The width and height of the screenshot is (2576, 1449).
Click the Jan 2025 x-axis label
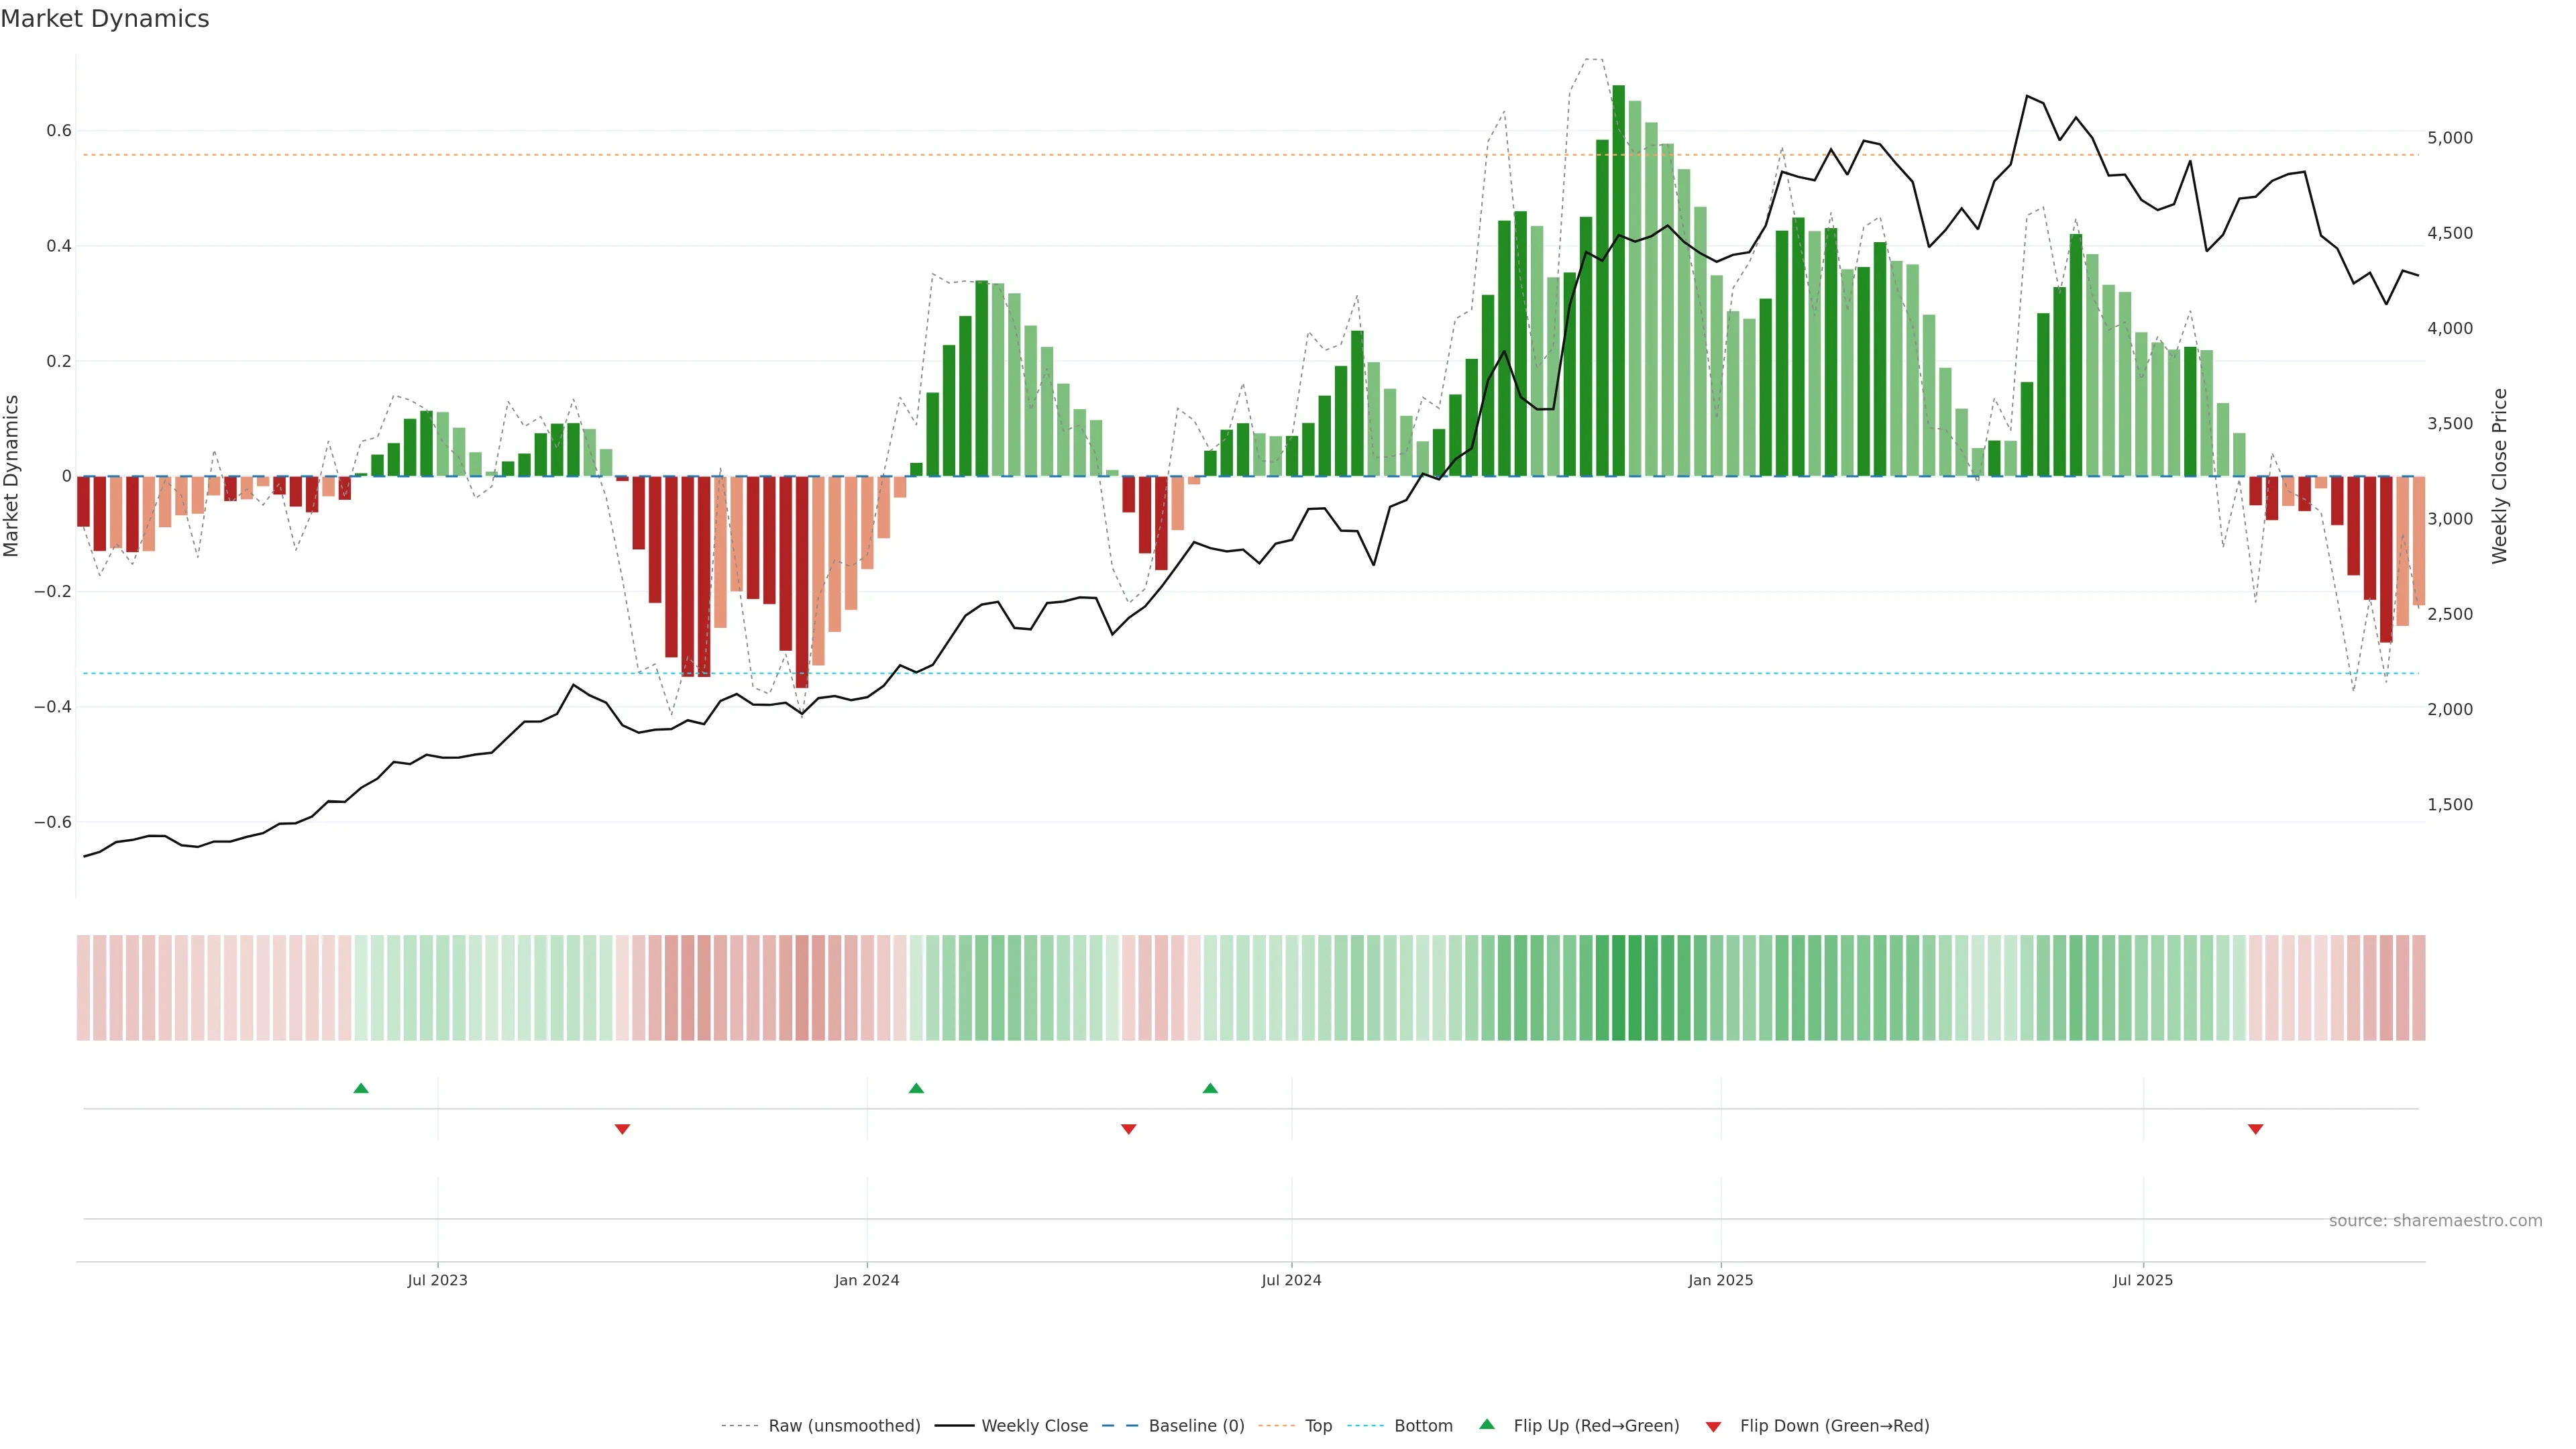1720,1280
